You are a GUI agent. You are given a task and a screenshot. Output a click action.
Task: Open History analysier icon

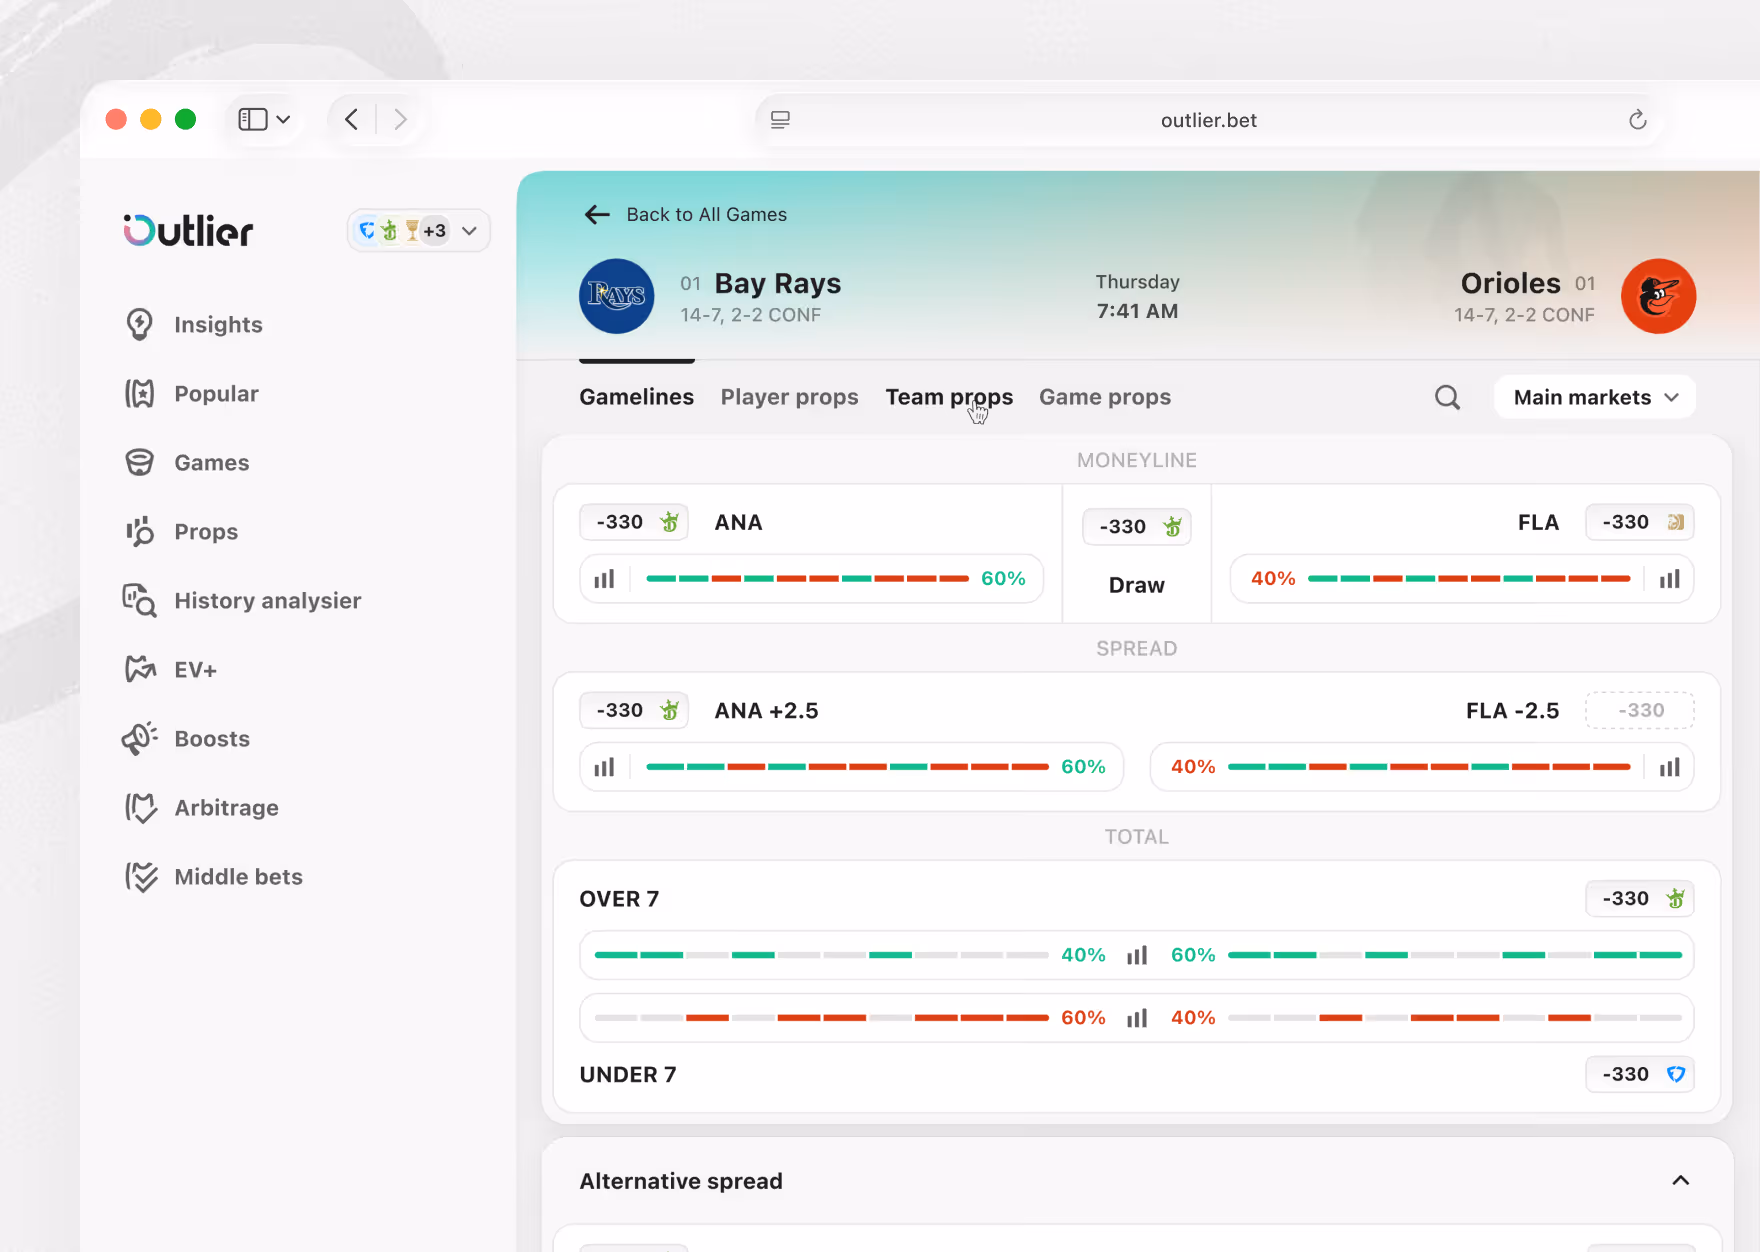pyautogui.click(x=140, y=601)
